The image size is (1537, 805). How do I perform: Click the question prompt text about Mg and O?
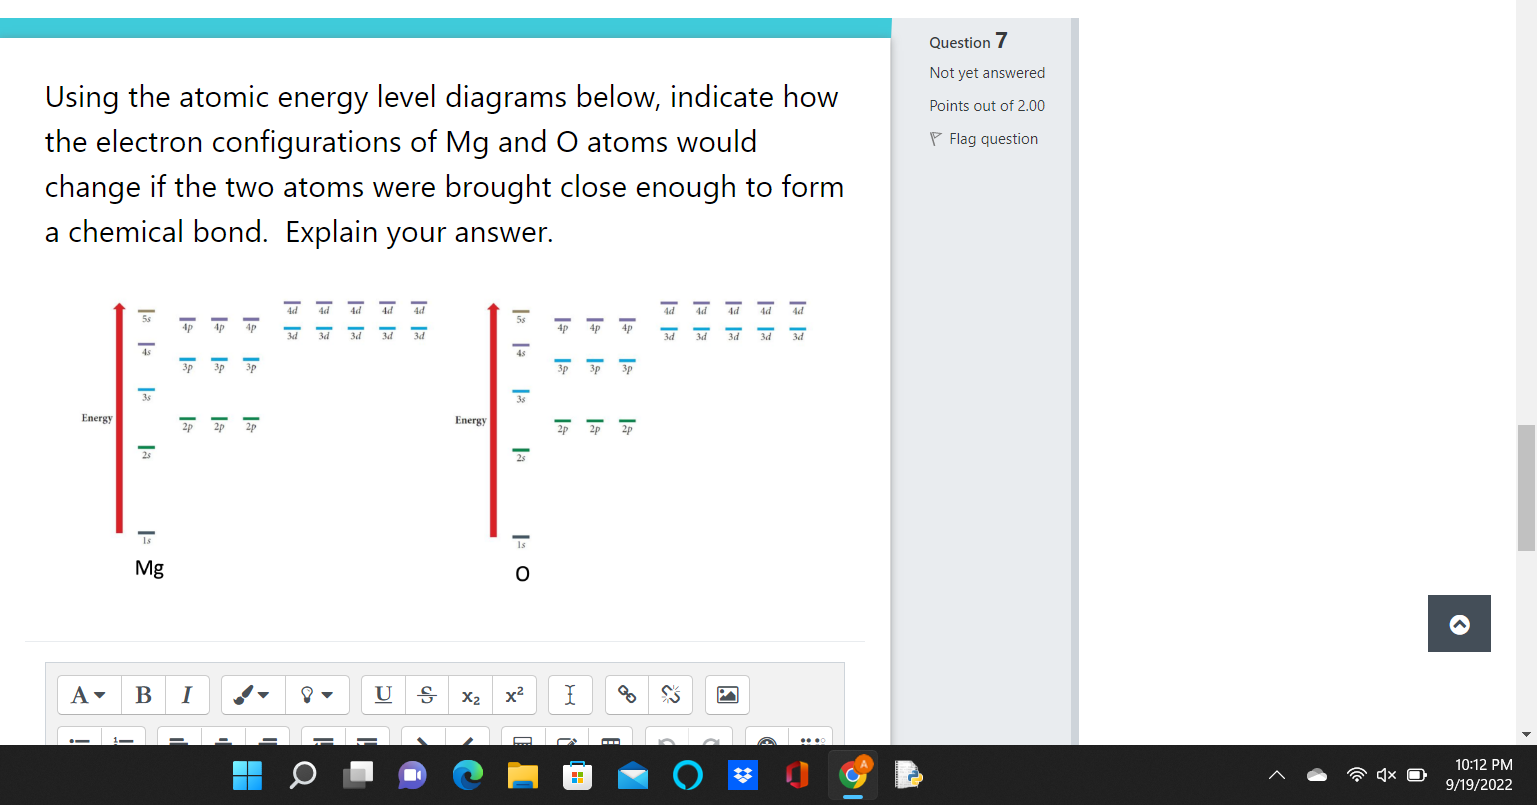pyautogui.click(x=445, y=164)
